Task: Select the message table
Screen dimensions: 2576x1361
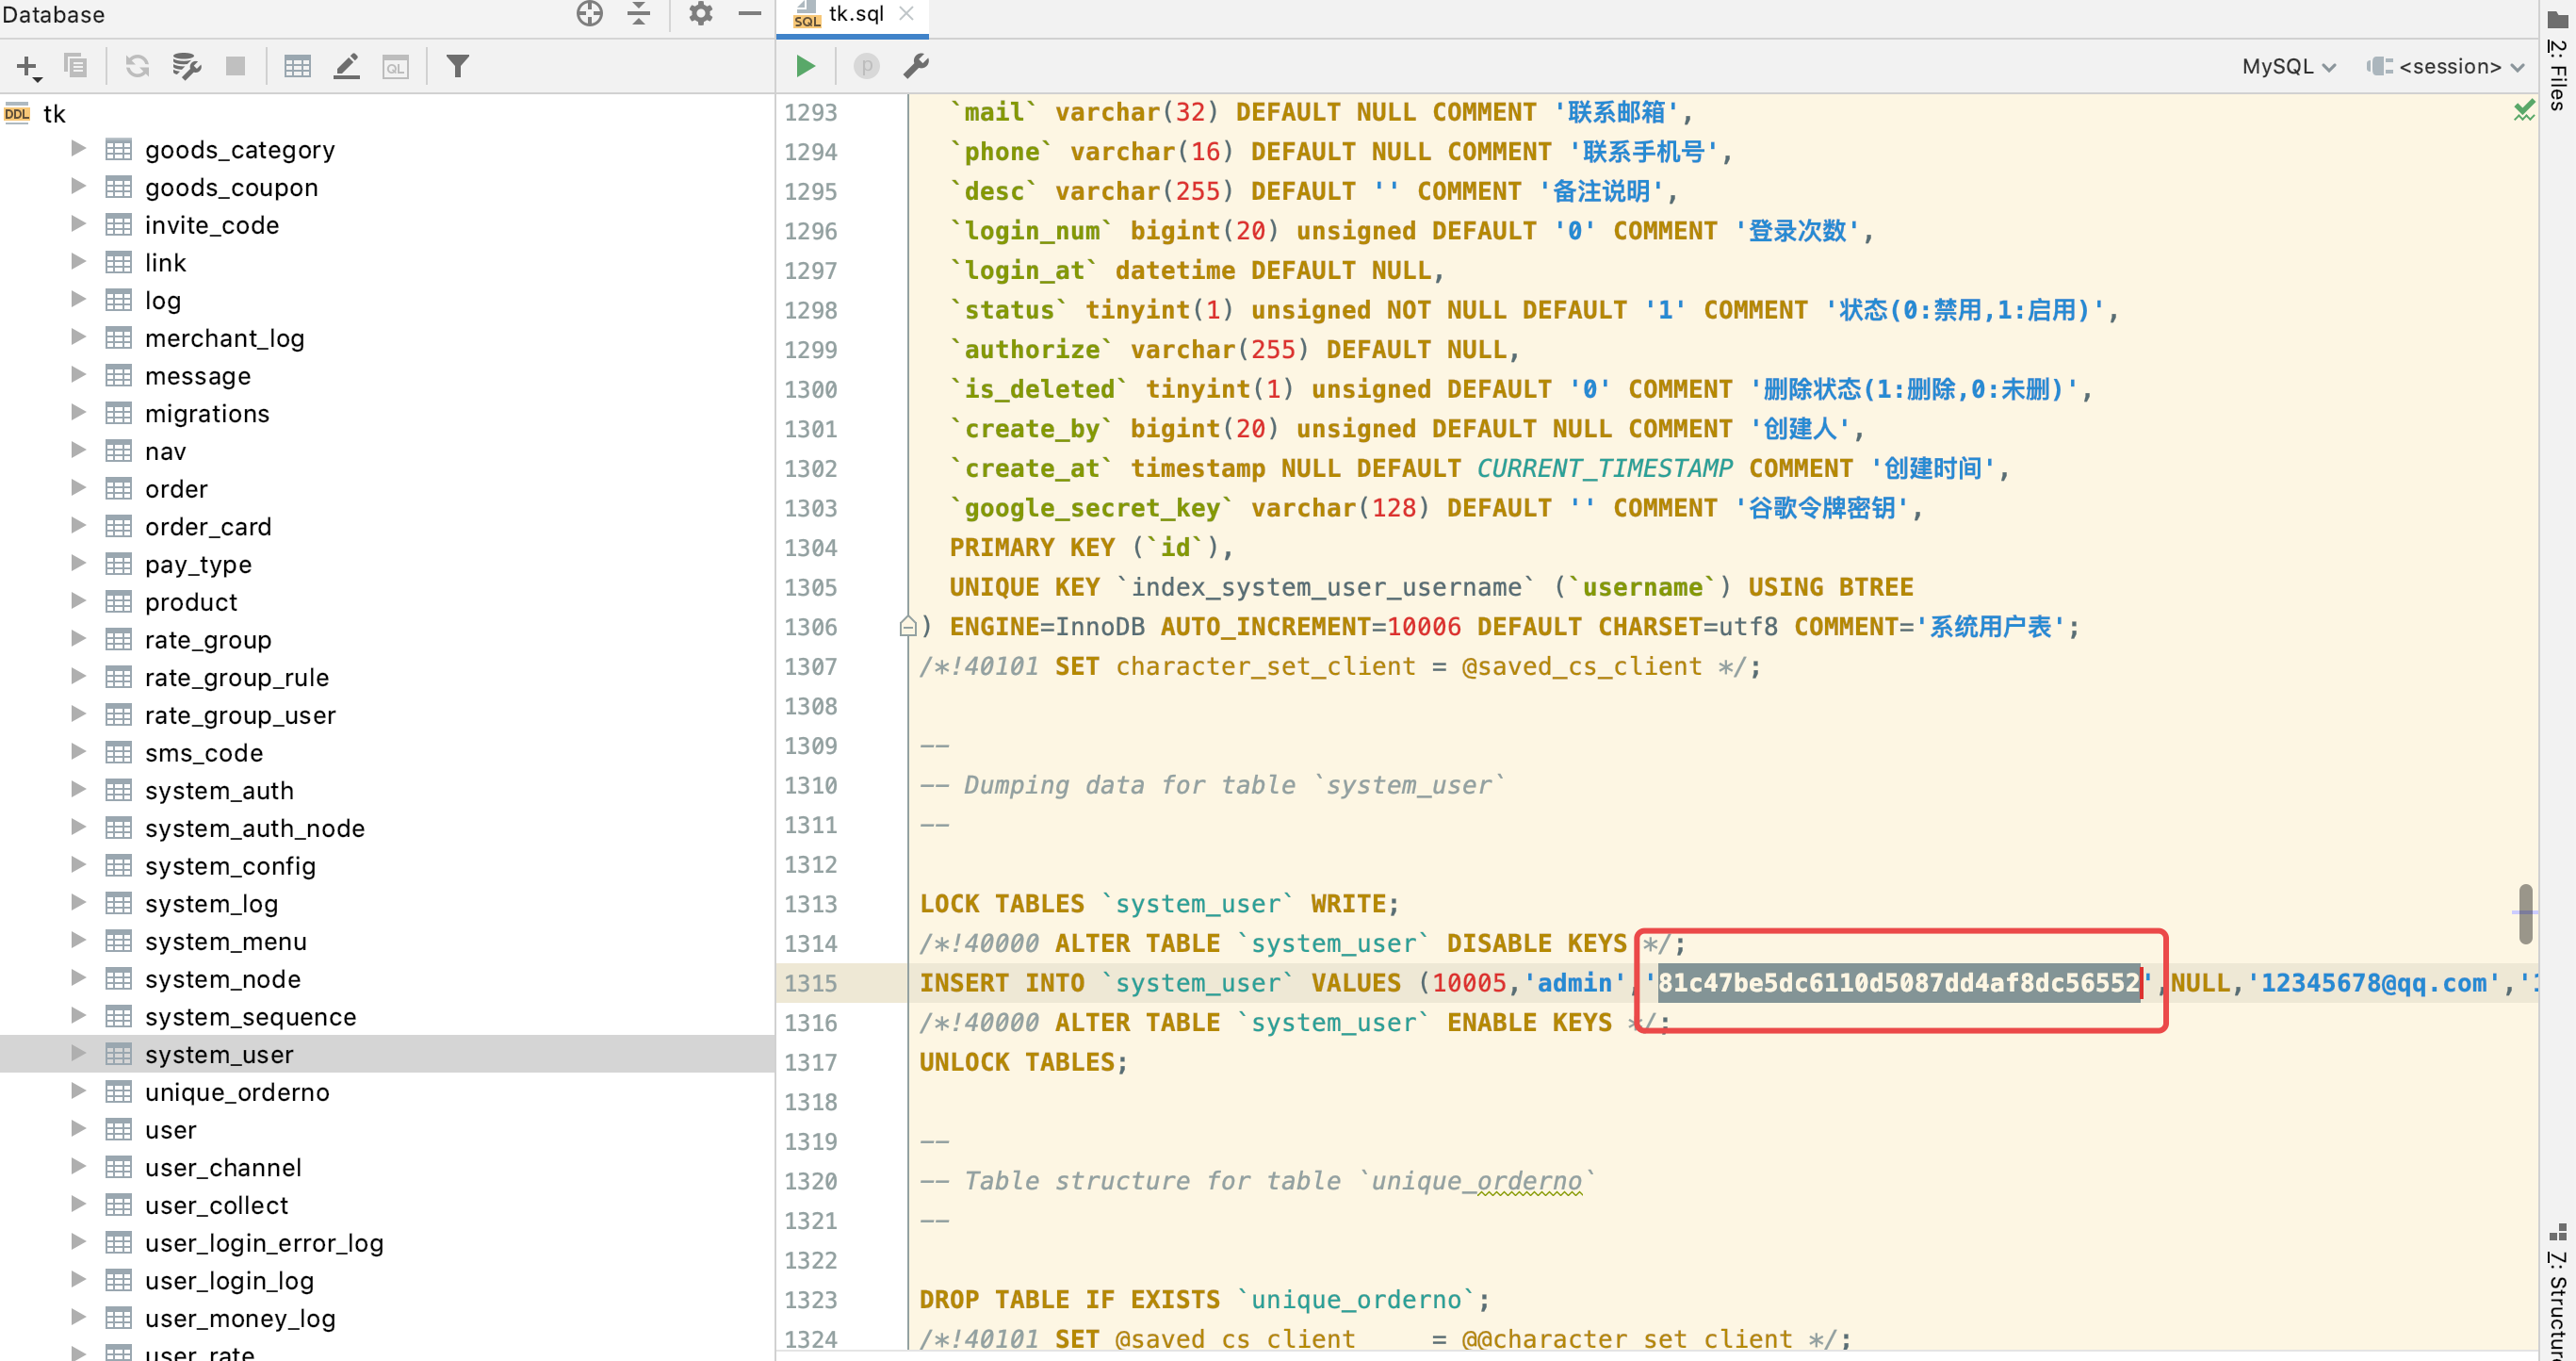Action: pos(198,376)
